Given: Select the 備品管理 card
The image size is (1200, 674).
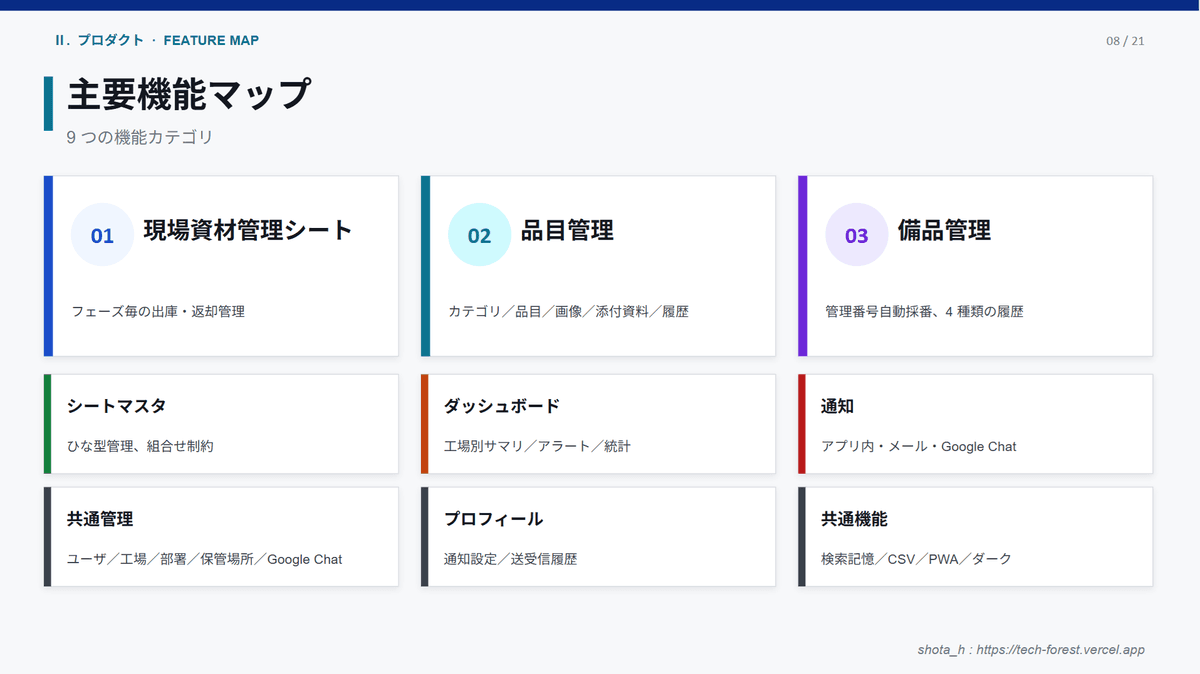Looking at the screenshot, I should [x=975, y=265].
